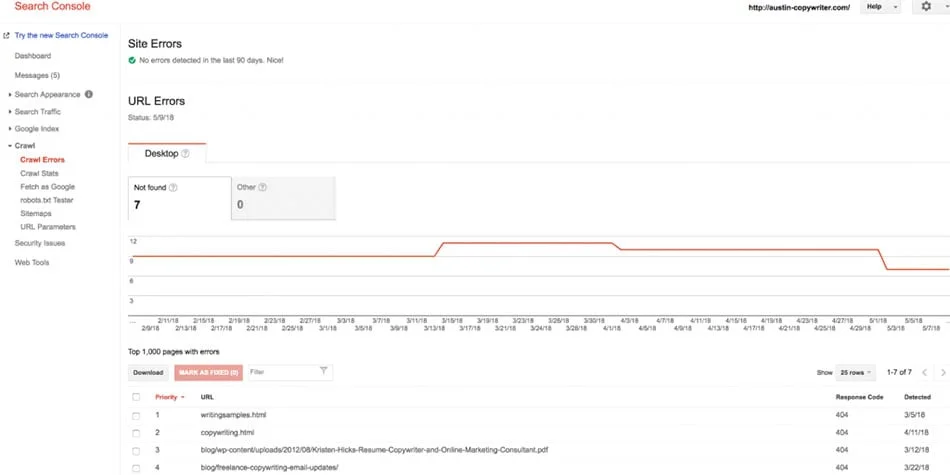
Task: Expand the Search Traffic menu section
Action: (37, 112)
